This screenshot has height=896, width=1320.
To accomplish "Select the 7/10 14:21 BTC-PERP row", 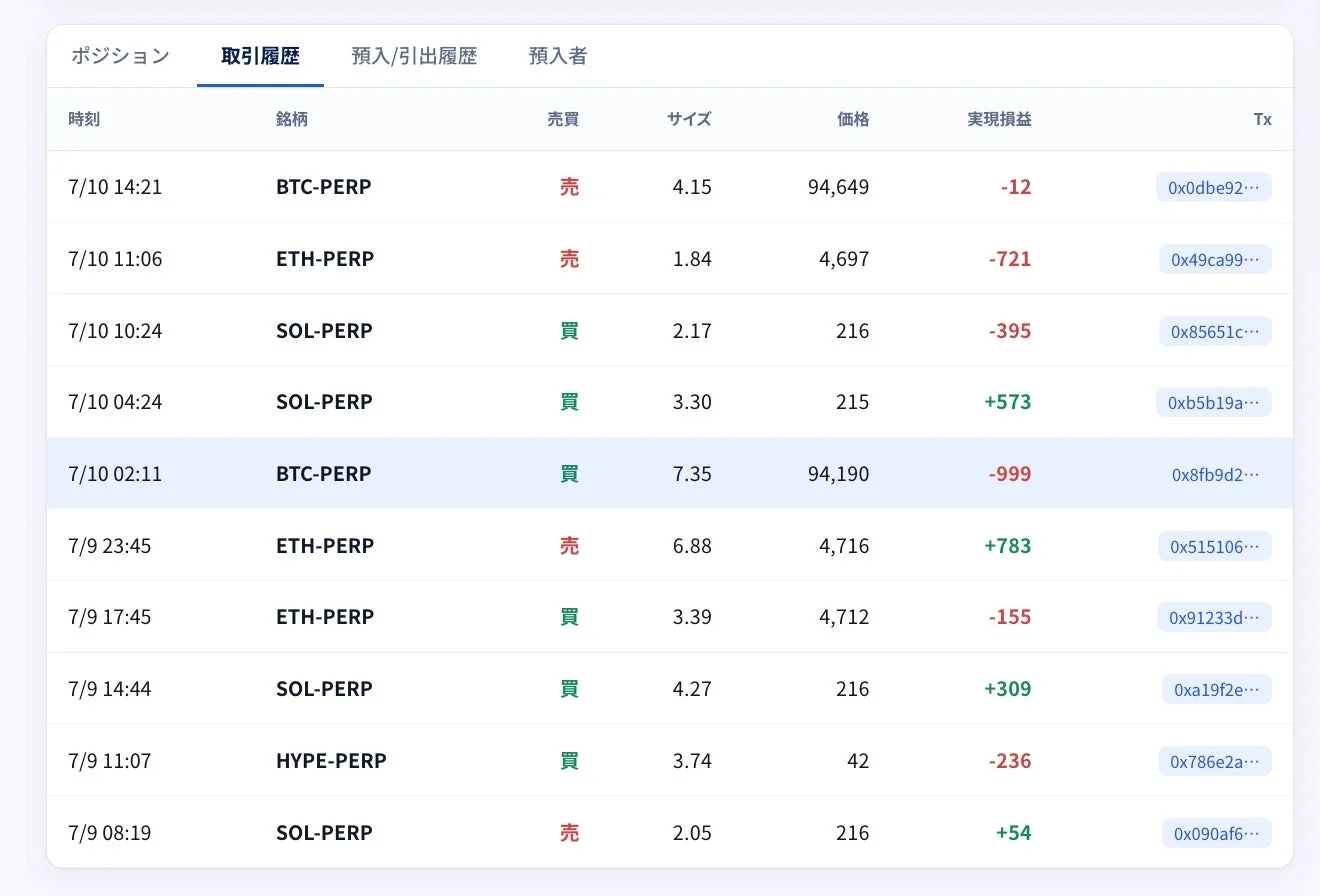I will click(x=670, y=187).
